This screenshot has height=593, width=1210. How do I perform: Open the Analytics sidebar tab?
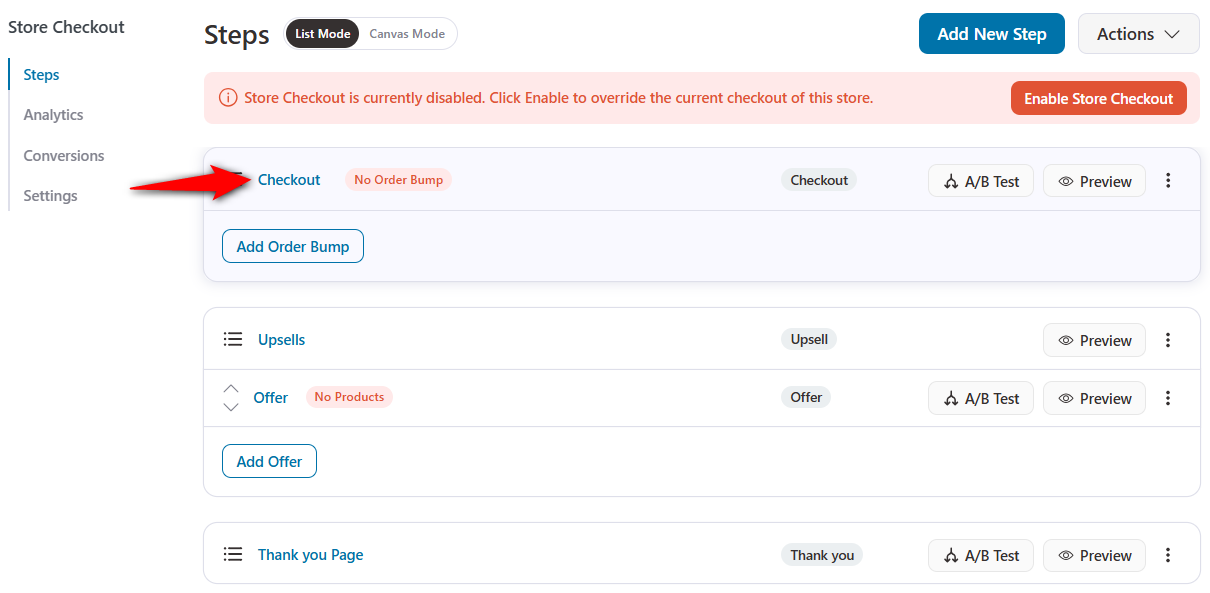pos(53,115)
